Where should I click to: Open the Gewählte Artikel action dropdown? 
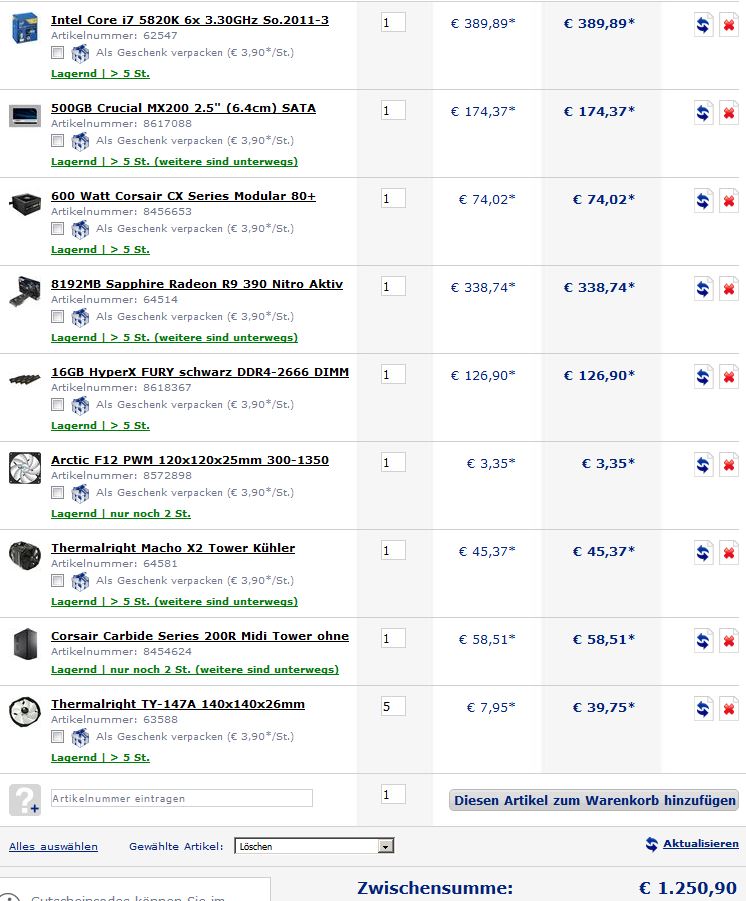pos(314,846)
